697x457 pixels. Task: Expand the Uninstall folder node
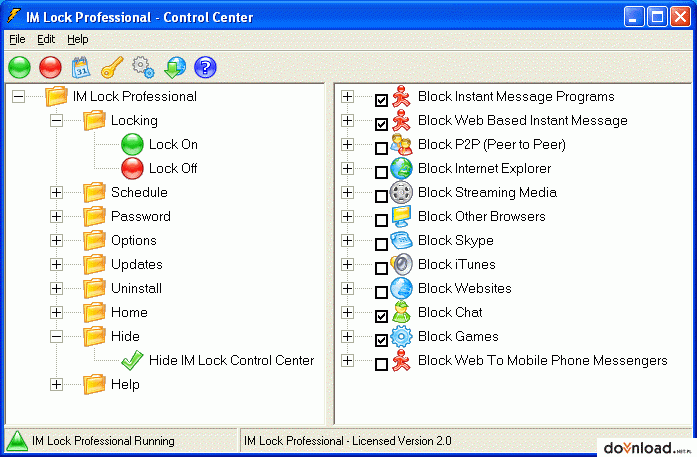point(56,289)
